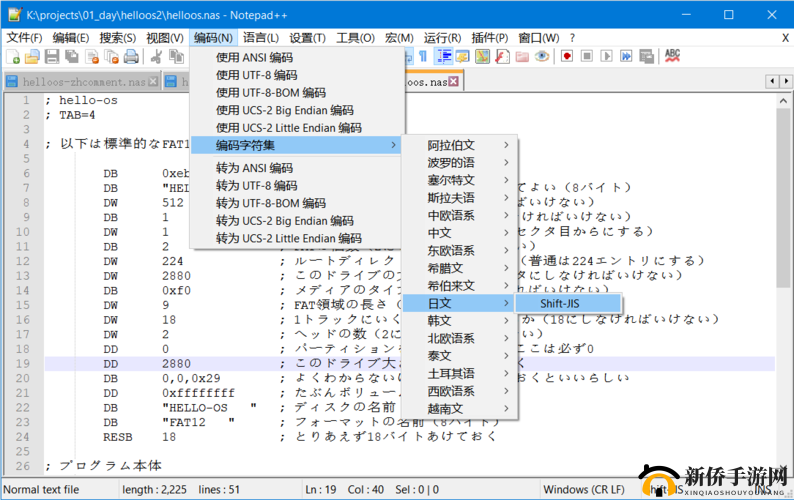Close the active oos.nas tab
794x500 pixels.
click(454, 82)
